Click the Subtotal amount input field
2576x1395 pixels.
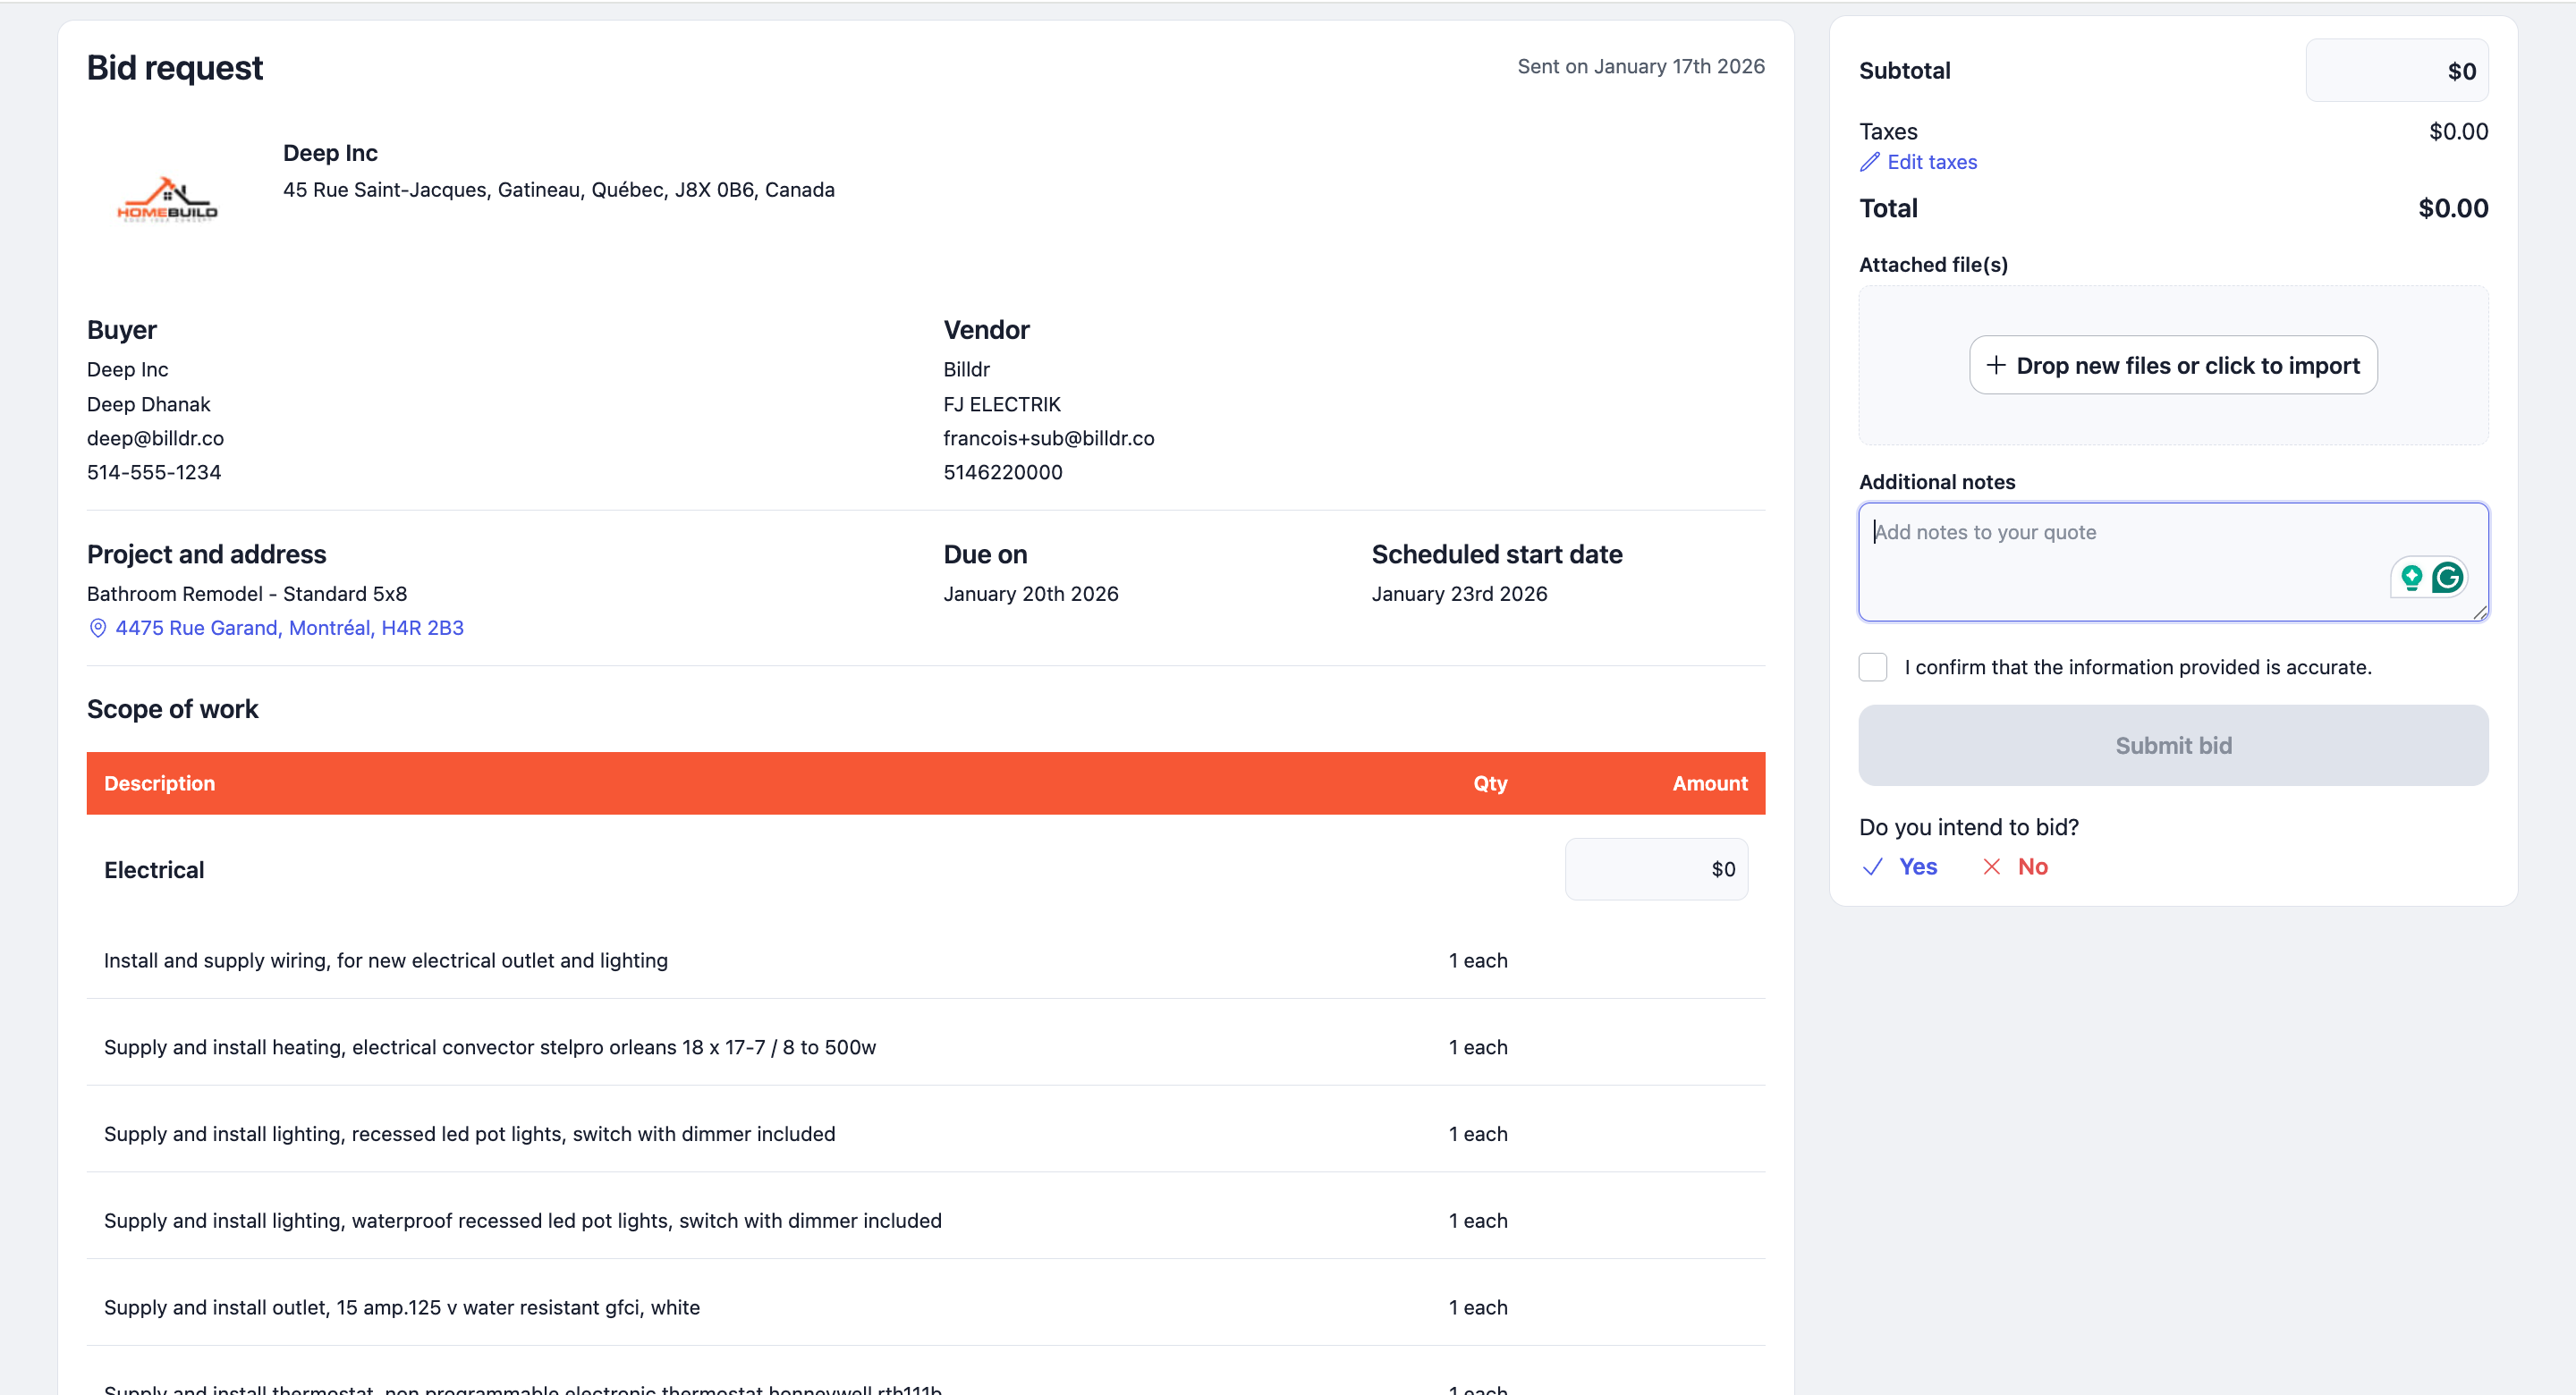point(2396,71)
